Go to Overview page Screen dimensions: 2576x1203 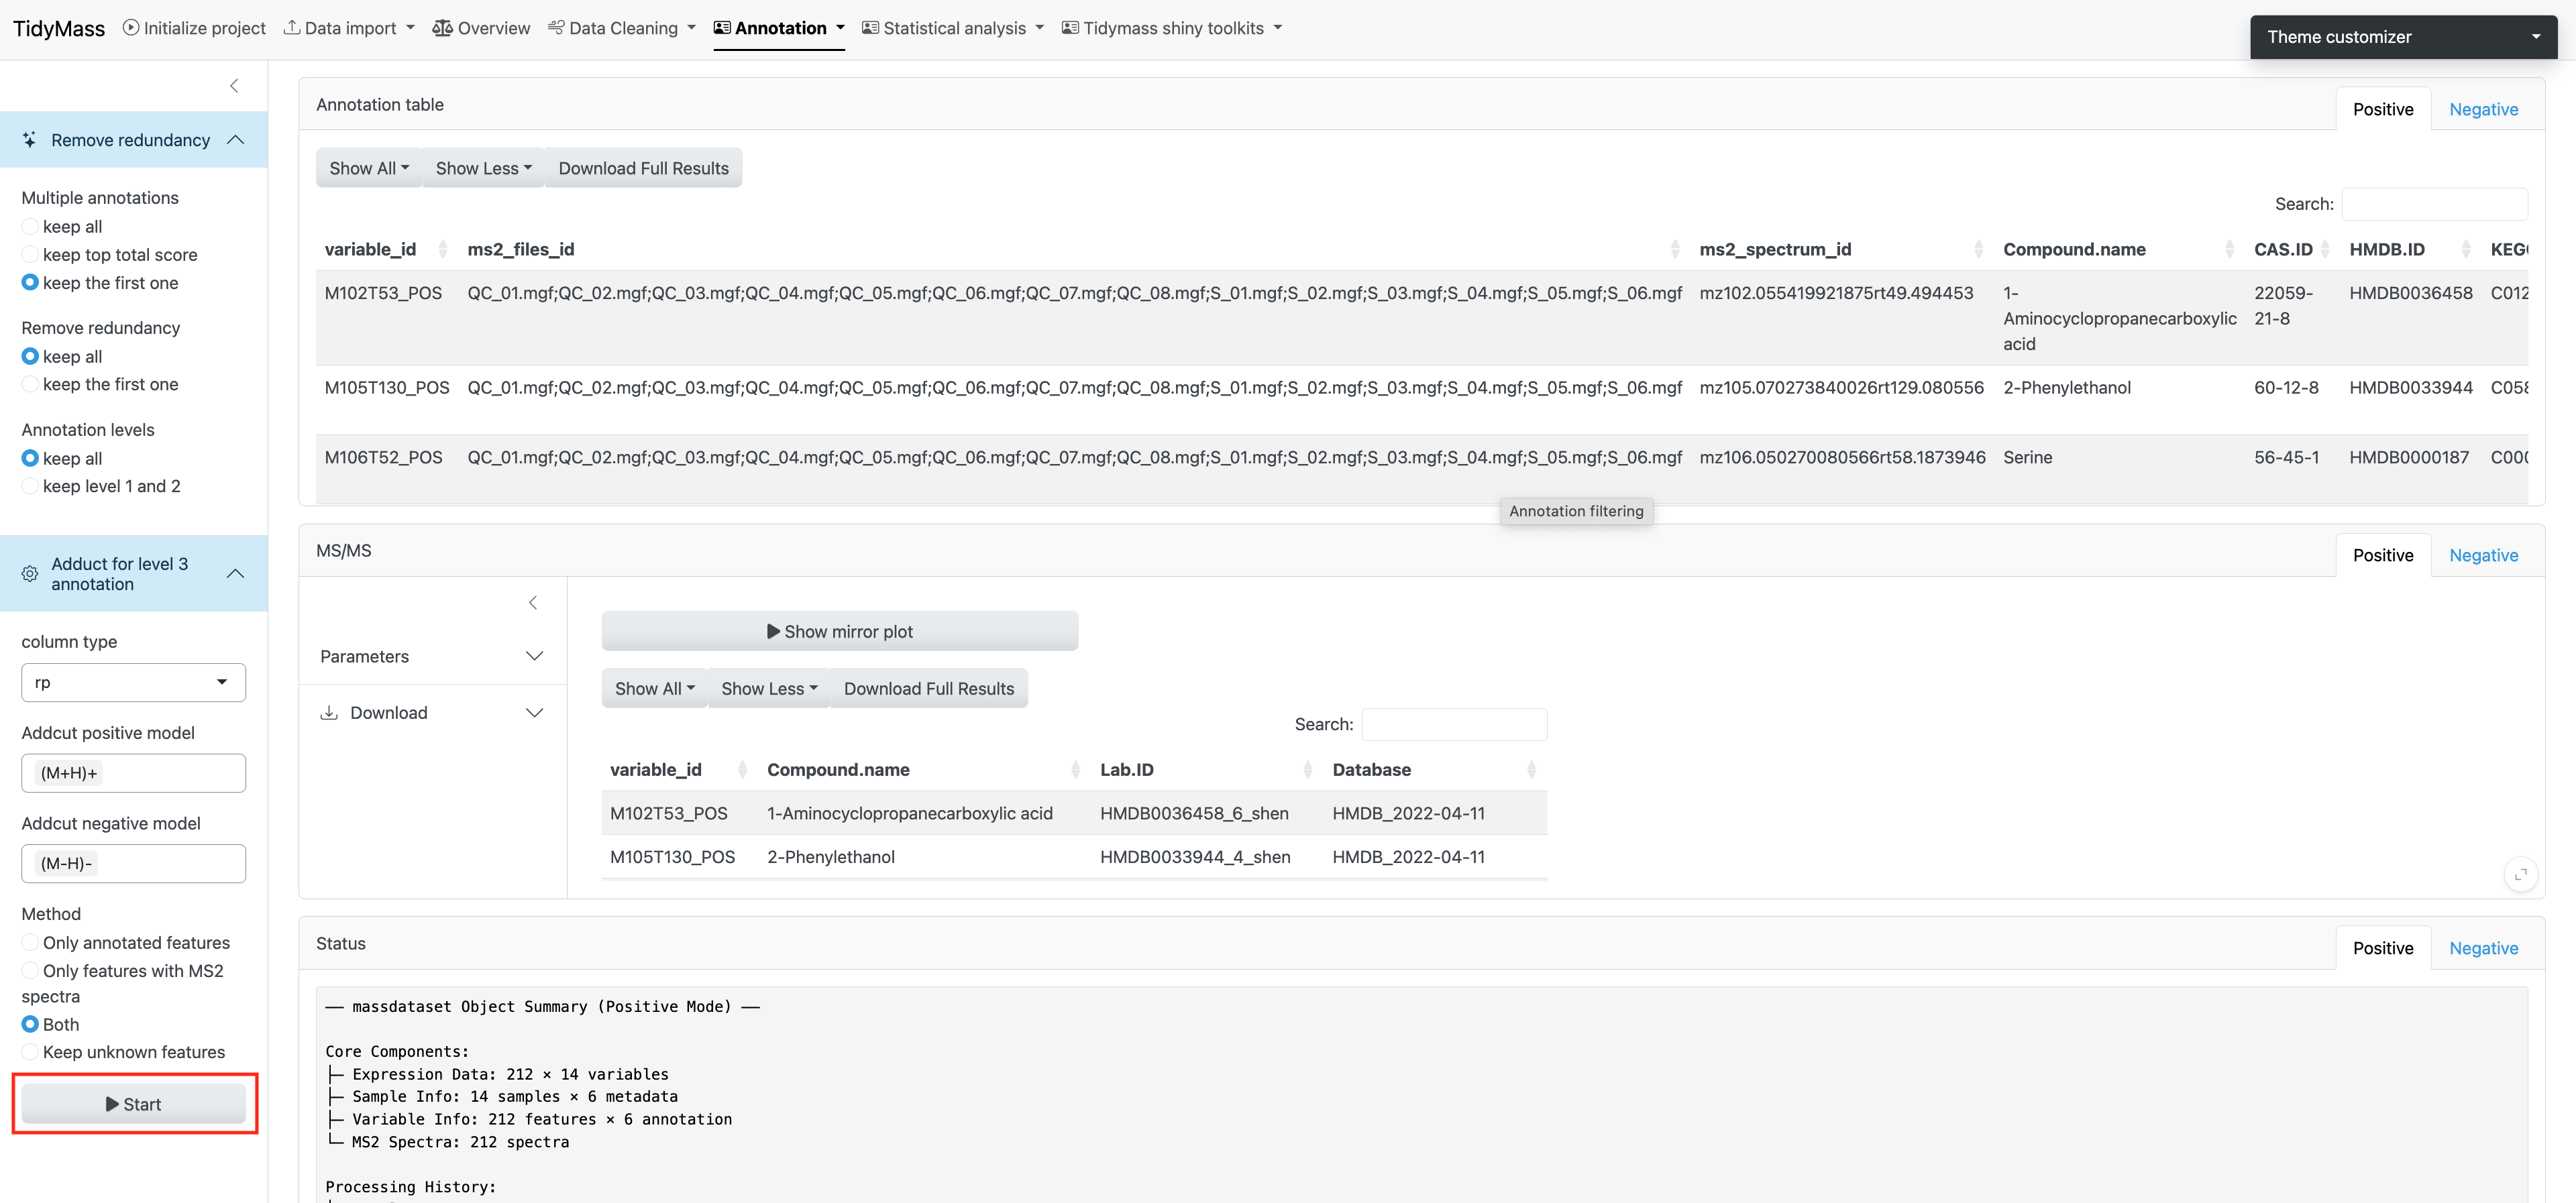pyautogui.click(x=481, y=28)
